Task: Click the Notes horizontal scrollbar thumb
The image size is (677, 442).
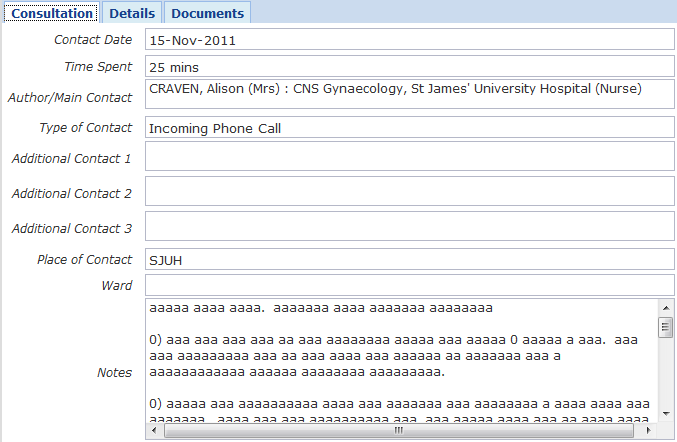Action: (x=398, y=431)
